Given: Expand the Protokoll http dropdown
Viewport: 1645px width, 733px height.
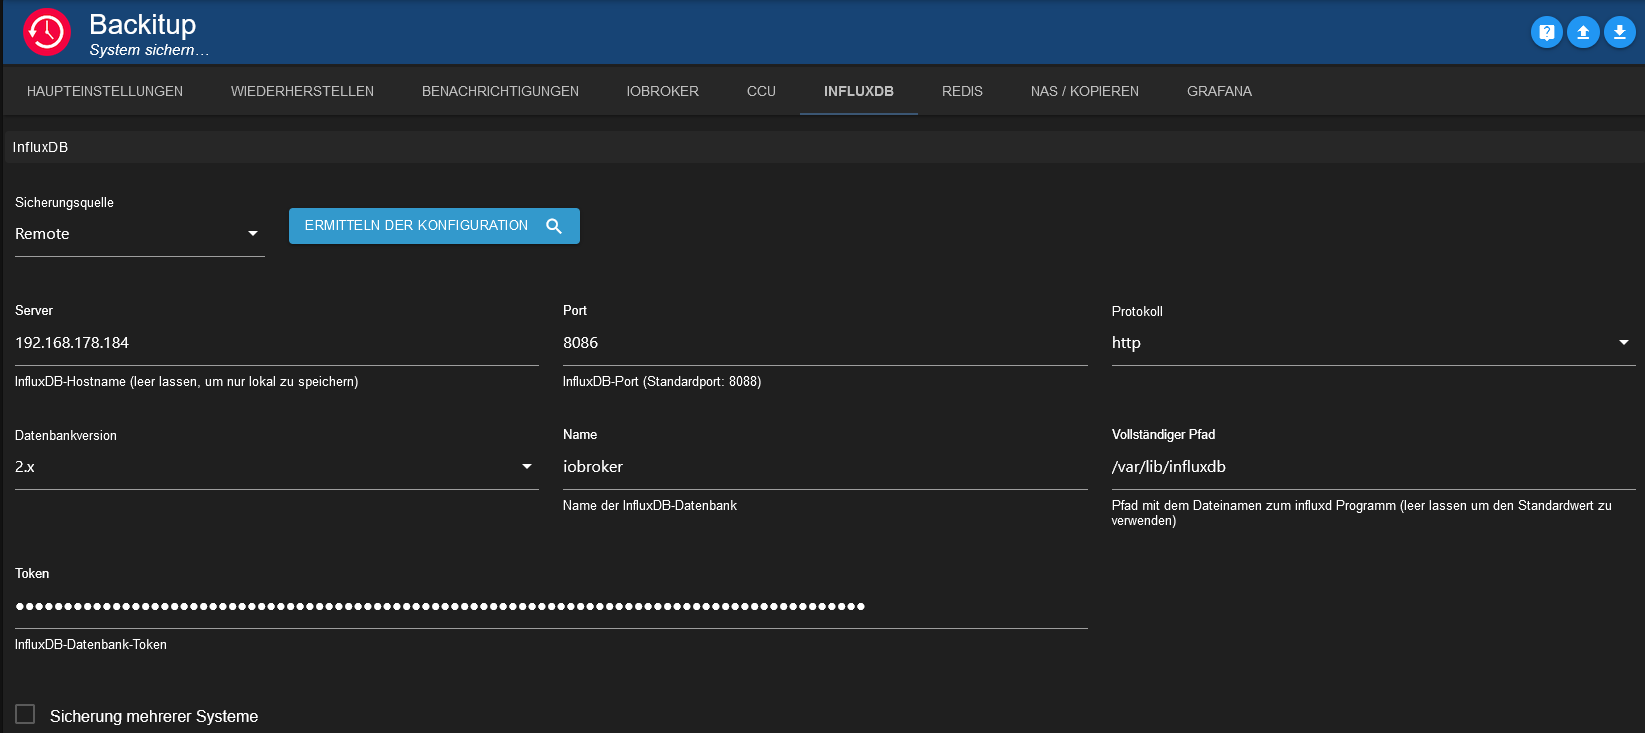Looking at the screenshot, I should coord(1372,343).
